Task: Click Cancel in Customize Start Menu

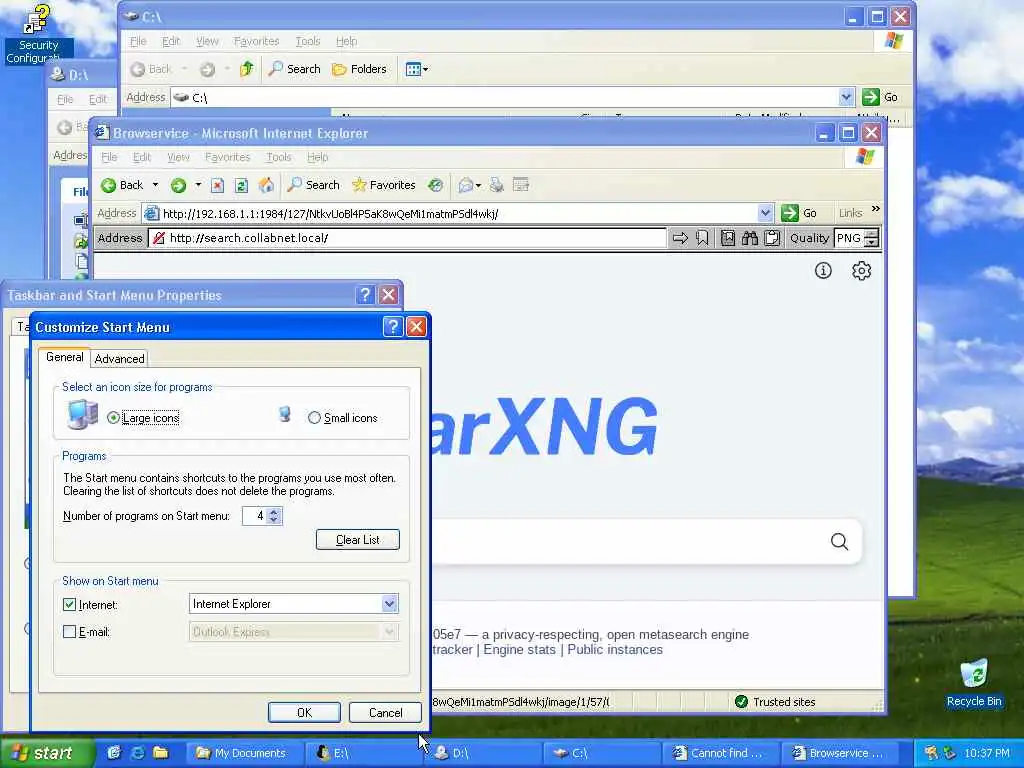Action: coord(385,712)
